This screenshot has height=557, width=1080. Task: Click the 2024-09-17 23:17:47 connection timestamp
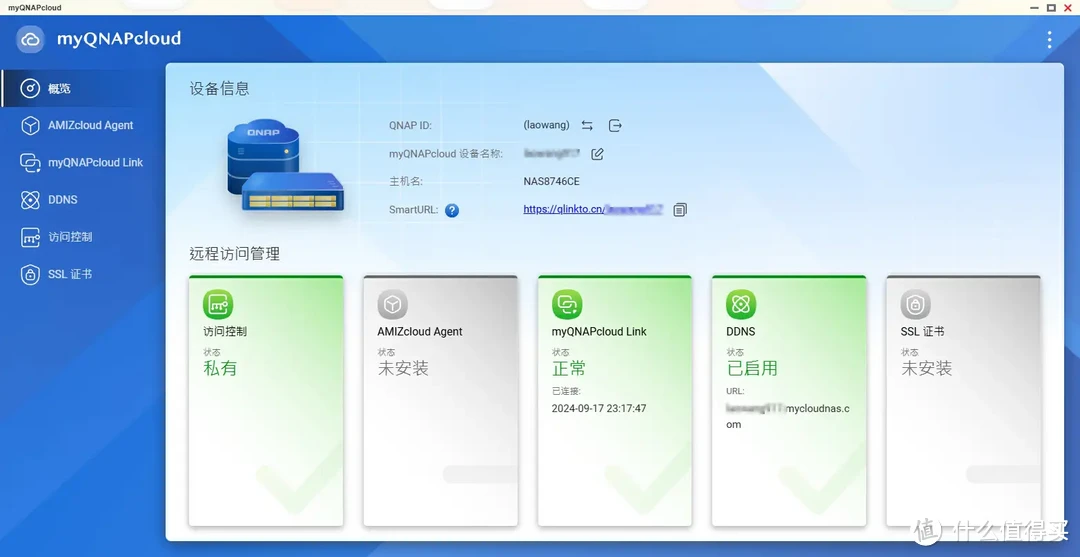(599, 408)
